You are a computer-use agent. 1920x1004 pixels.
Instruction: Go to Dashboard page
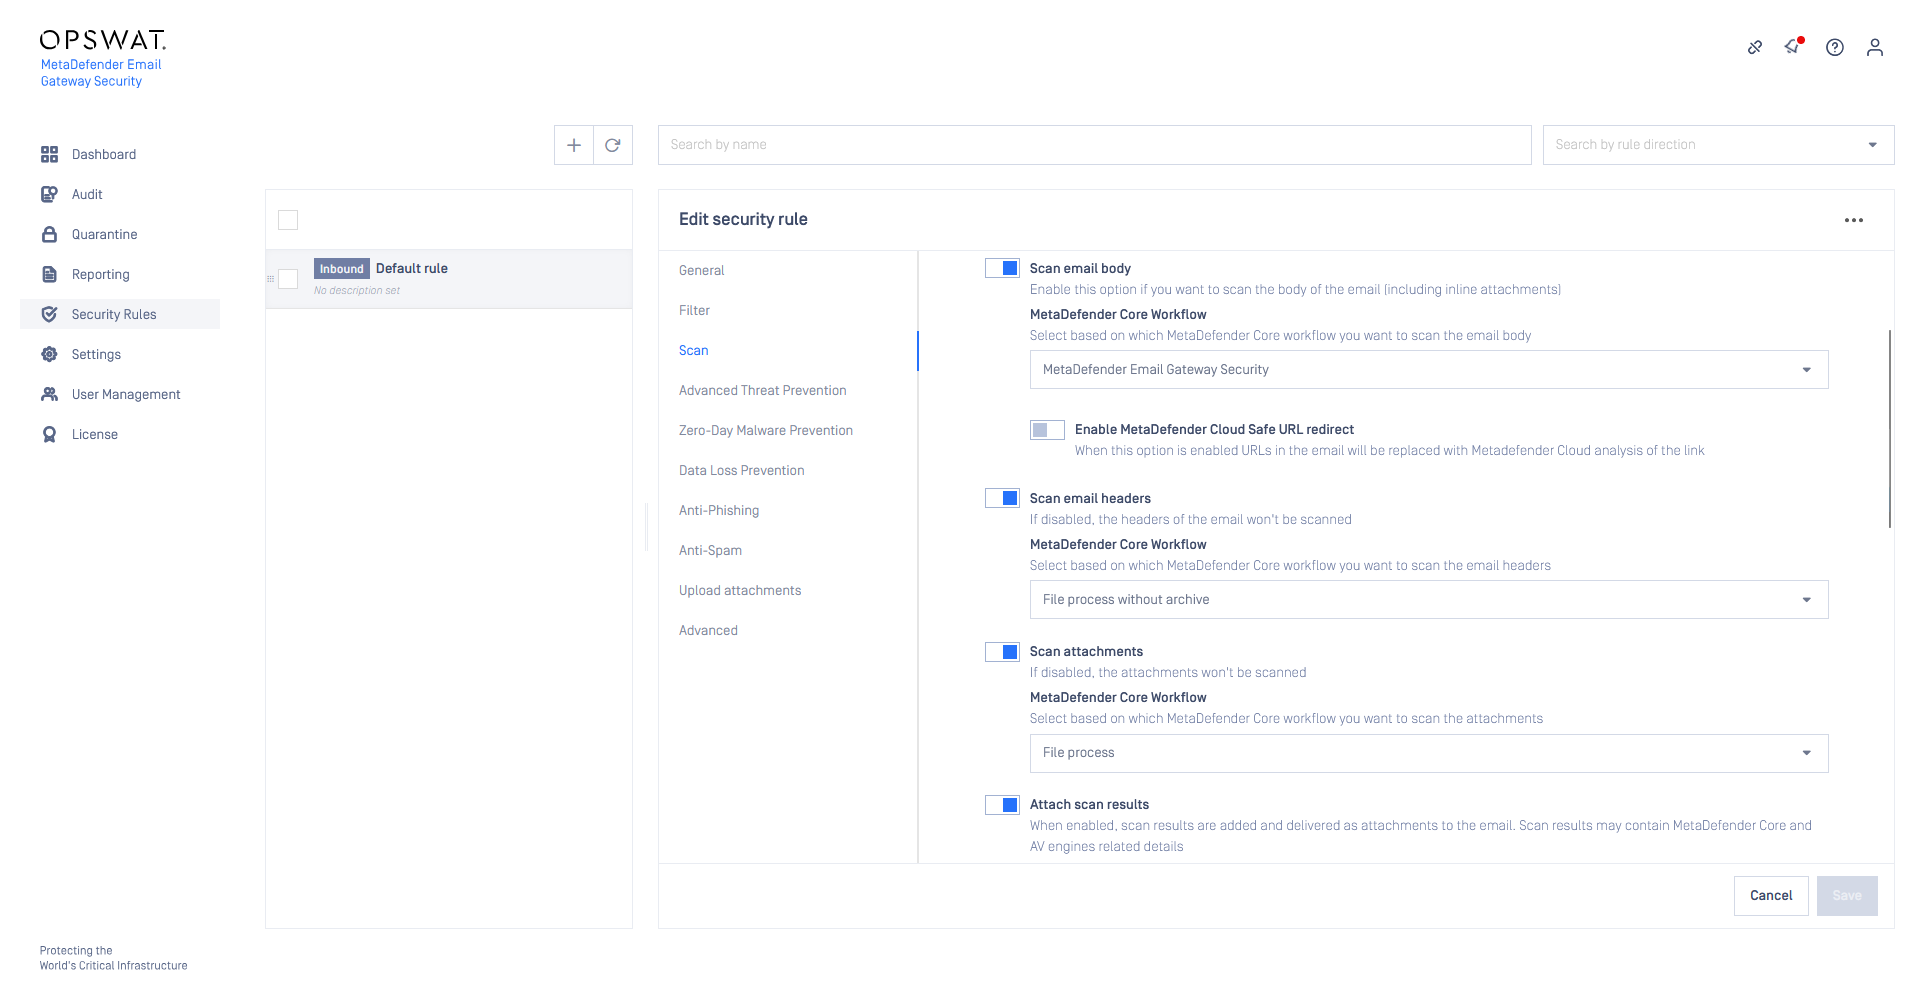coord(104,154)
